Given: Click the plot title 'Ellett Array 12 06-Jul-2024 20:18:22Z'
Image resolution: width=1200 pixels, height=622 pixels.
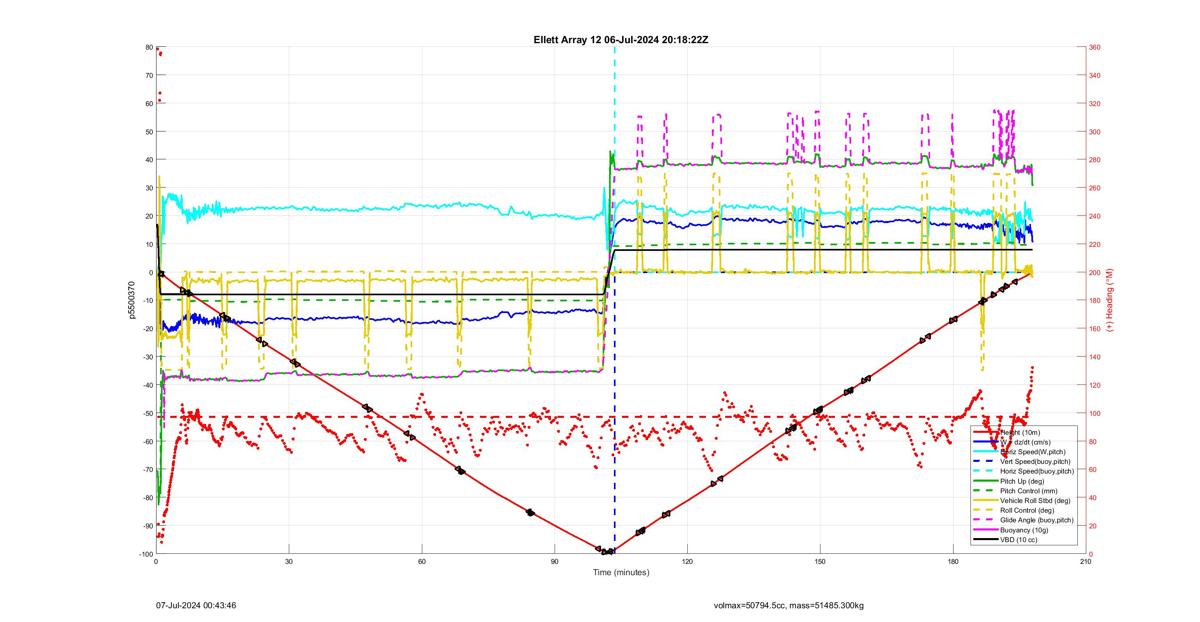Looking at the screenshot, I should (621, 39).
